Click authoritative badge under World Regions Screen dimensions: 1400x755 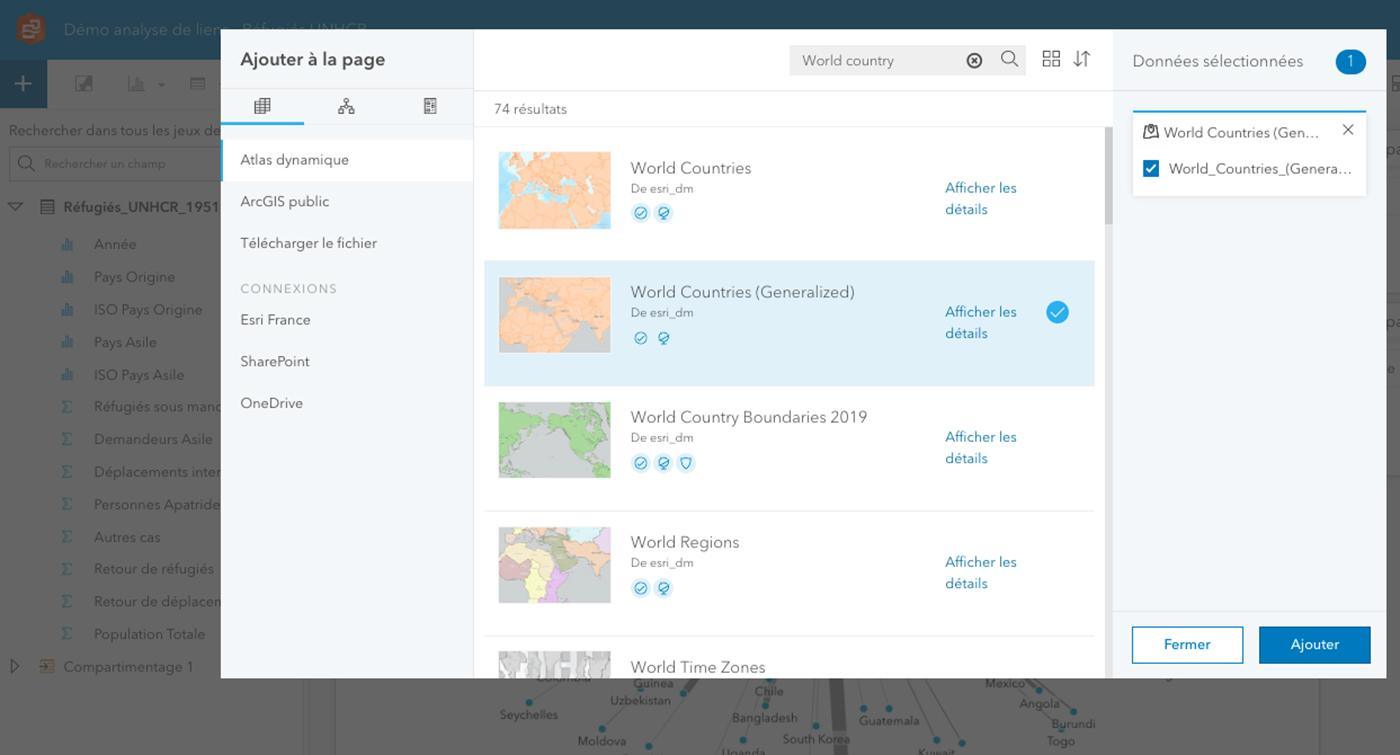click(640, 588)
